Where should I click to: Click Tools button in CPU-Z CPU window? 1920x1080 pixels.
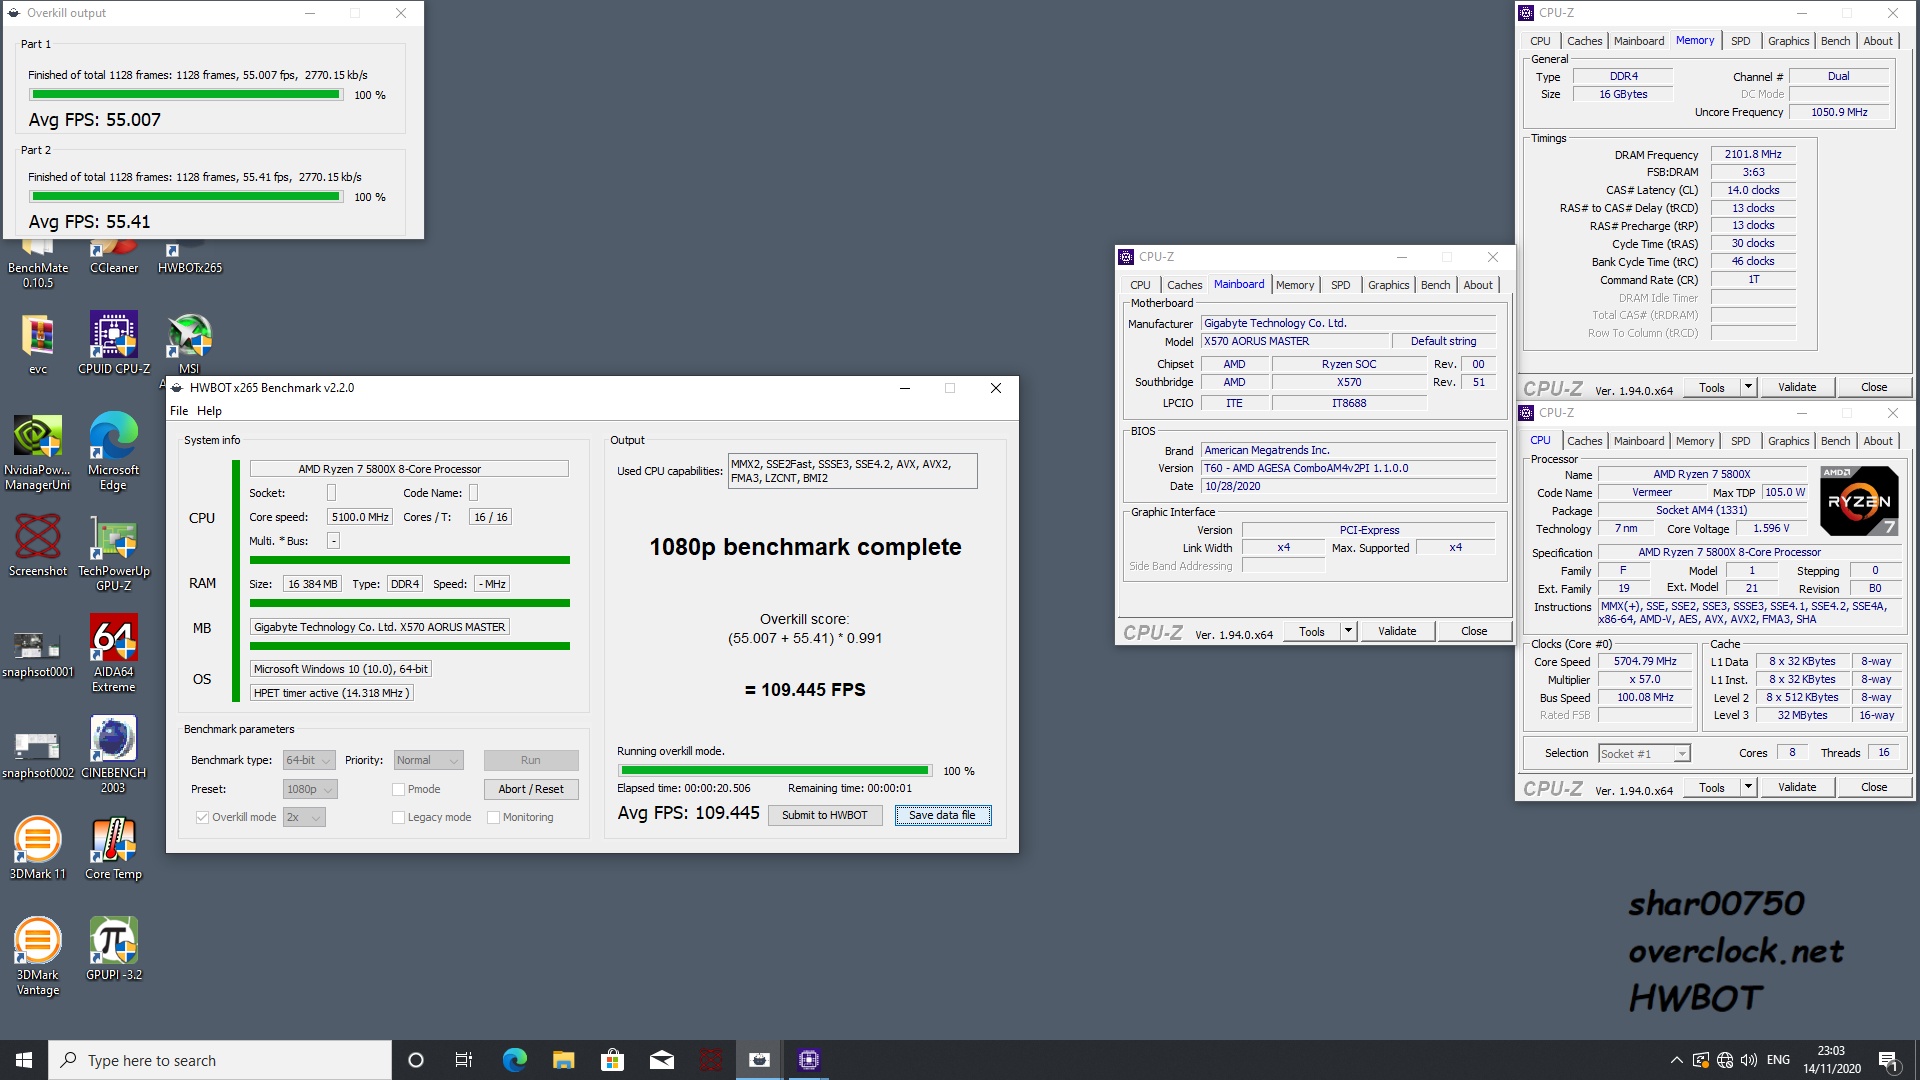click(1712, 787)
